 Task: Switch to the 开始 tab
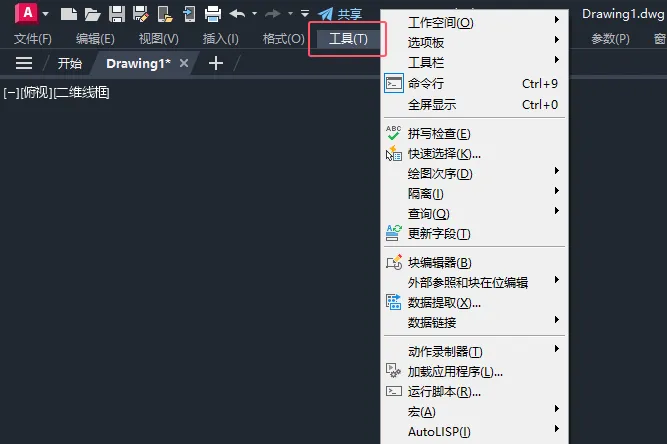tap(70, 63)
